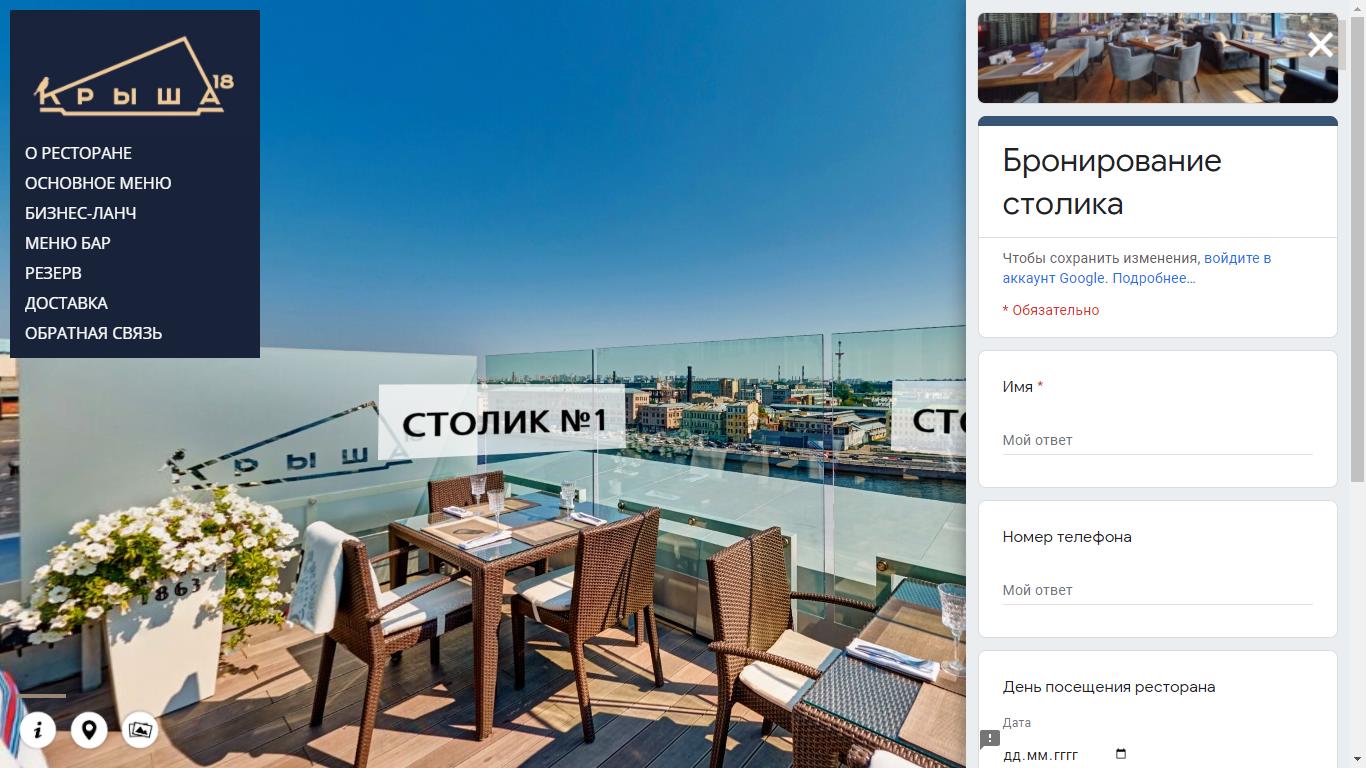This screenshot has width=1366, height=768.
Task: Open the Доставка menu item
Action: tap(66, 303)
